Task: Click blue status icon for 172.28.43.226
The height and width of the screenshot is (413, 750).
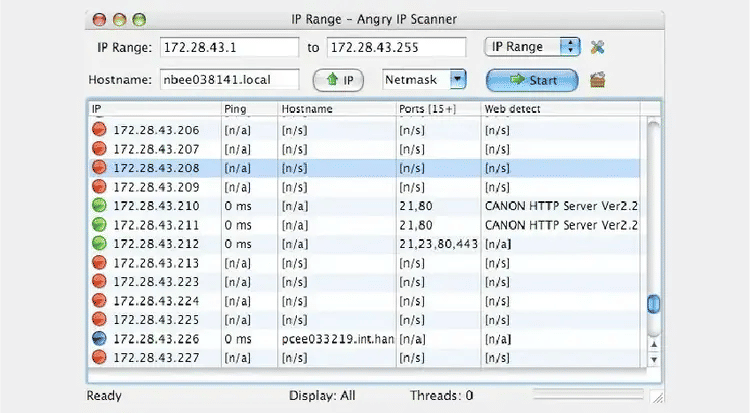Action: 99,339
